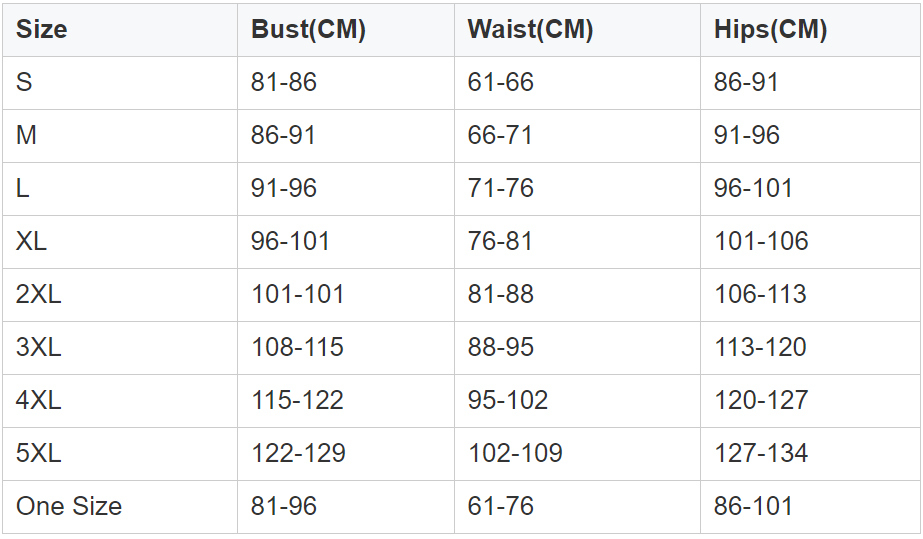Select the Hips(CM) column header
The height and width of the screenshot is (539, 923).
click(770, 30)
